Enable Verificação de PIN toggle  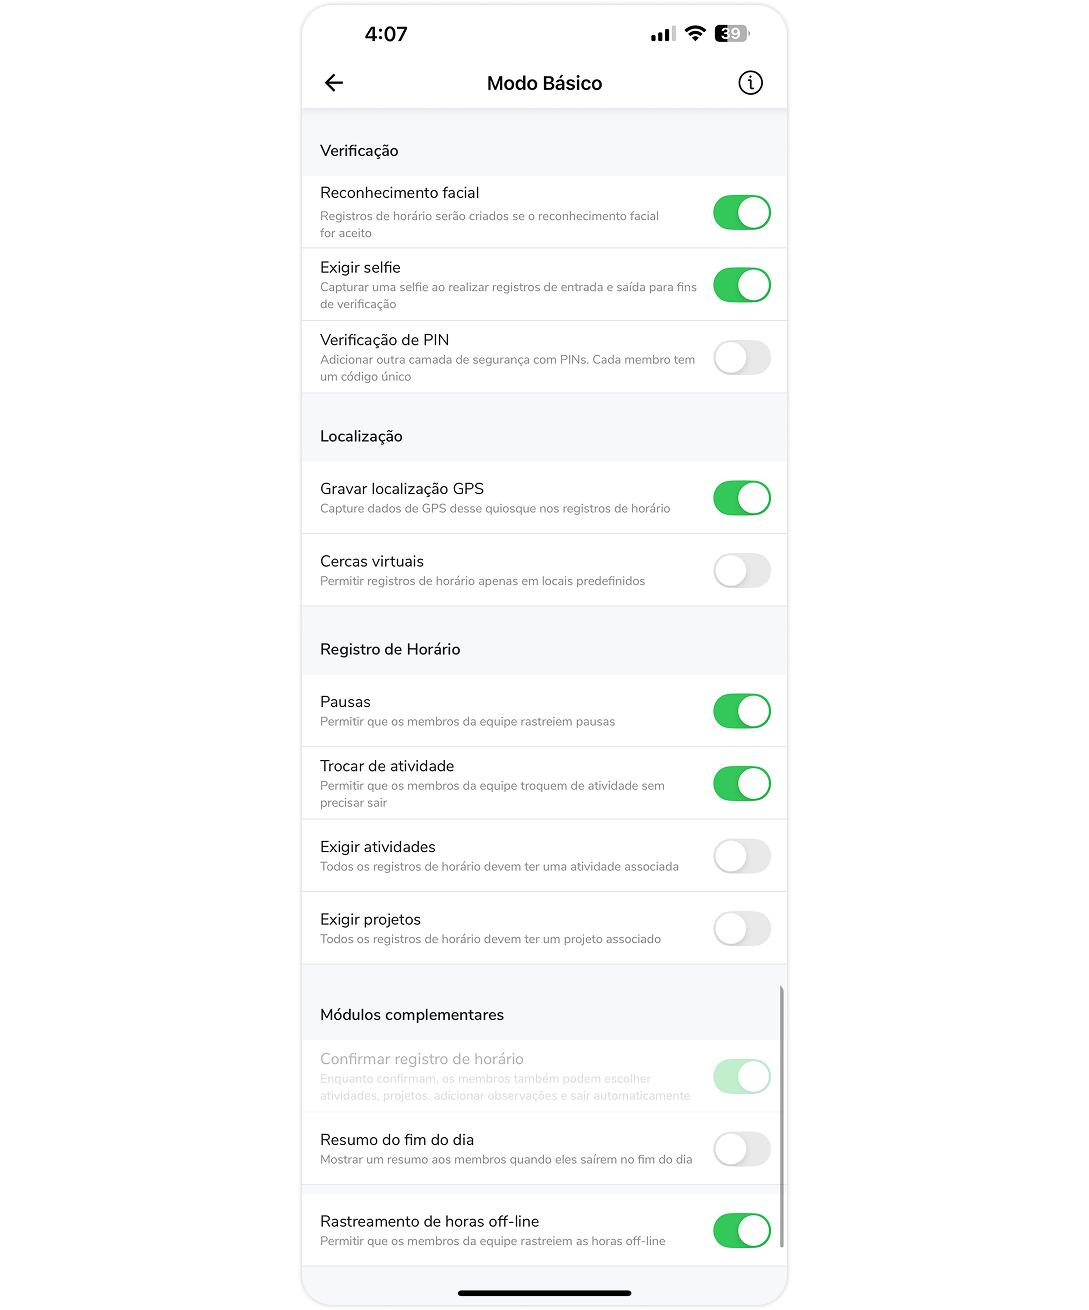741,358
